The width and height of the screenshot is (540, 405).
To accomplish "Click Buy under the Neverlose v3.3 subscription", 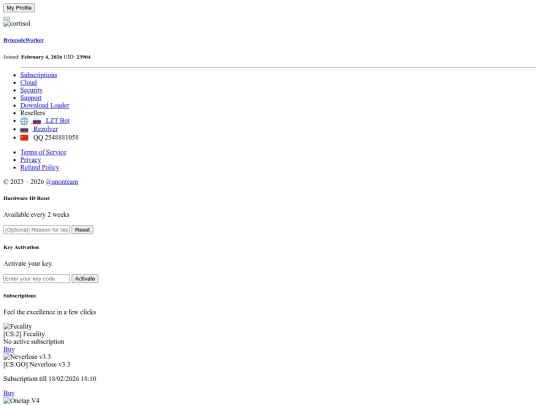I will 9,393.
